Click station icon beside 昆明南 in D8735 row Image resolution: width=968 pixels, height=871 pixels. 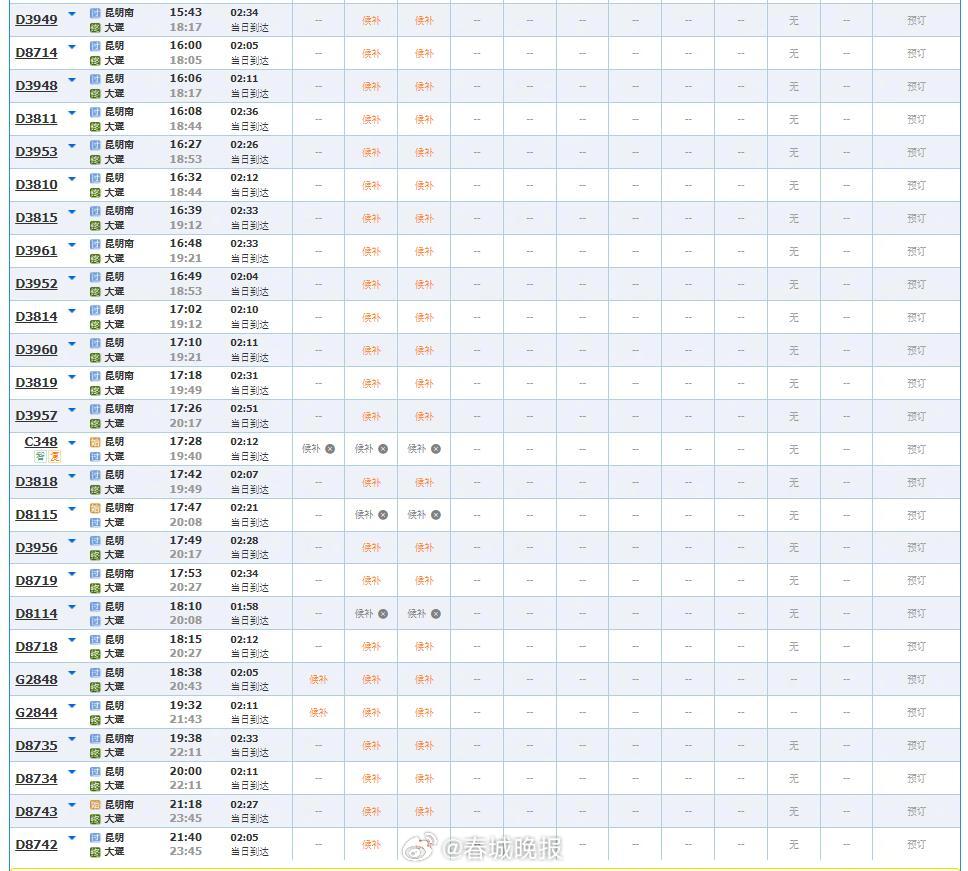click(95, 739)
